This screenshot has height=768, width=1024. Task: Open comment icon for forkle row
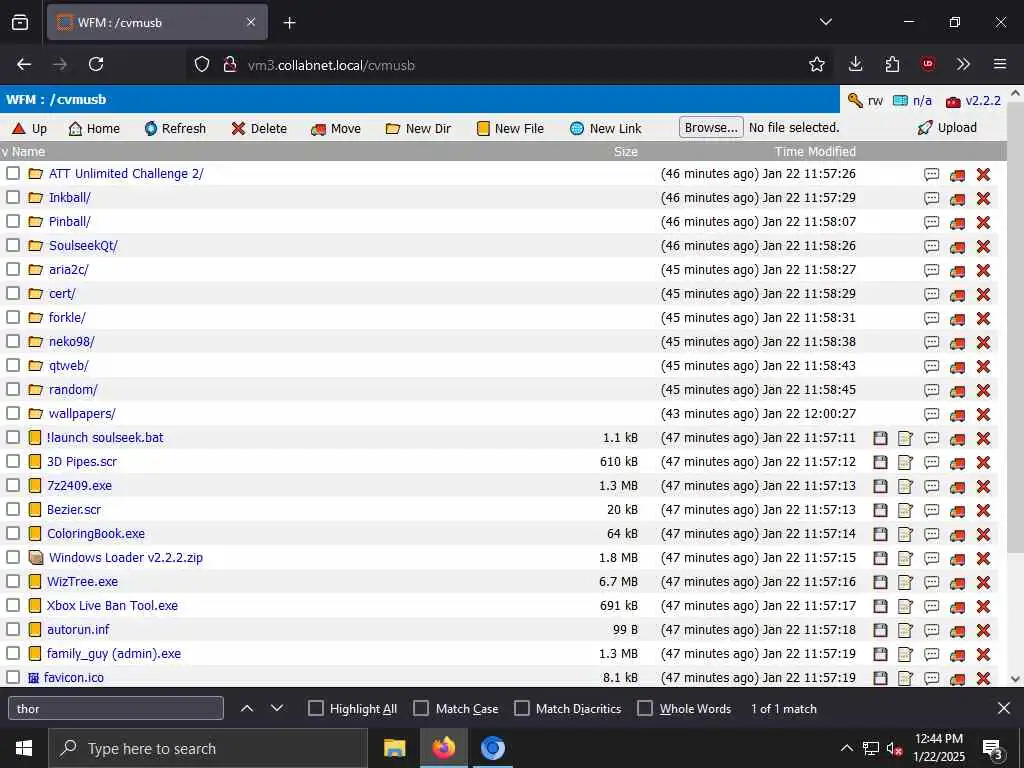click(x=931, y=318)
